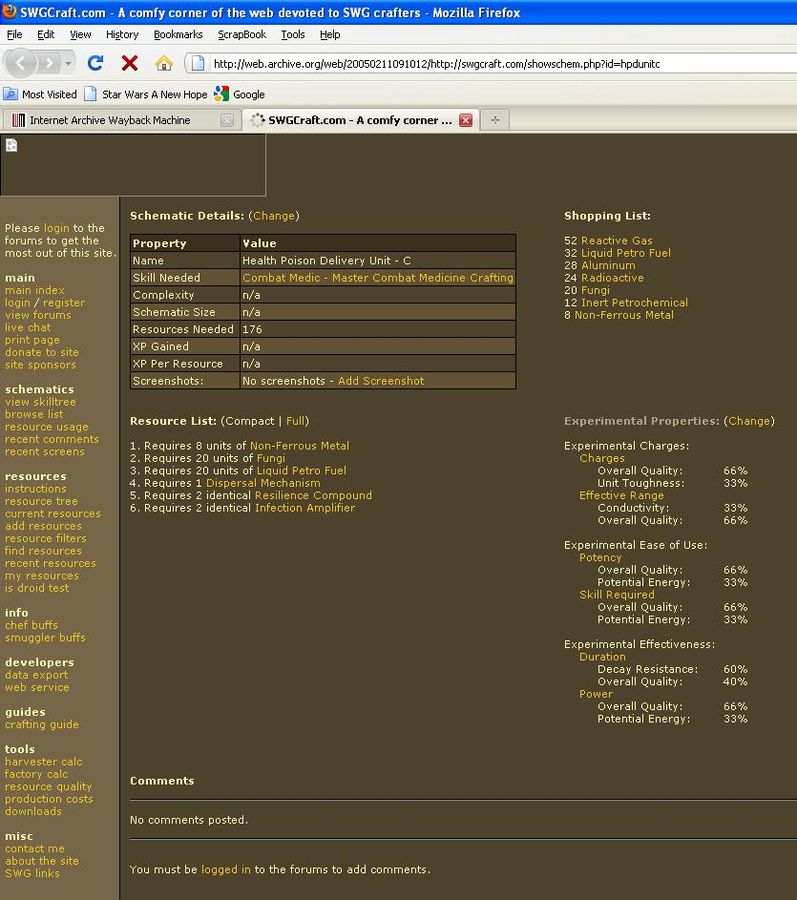Open the Most Visited bookmarks folder

[x=40, y=94]
